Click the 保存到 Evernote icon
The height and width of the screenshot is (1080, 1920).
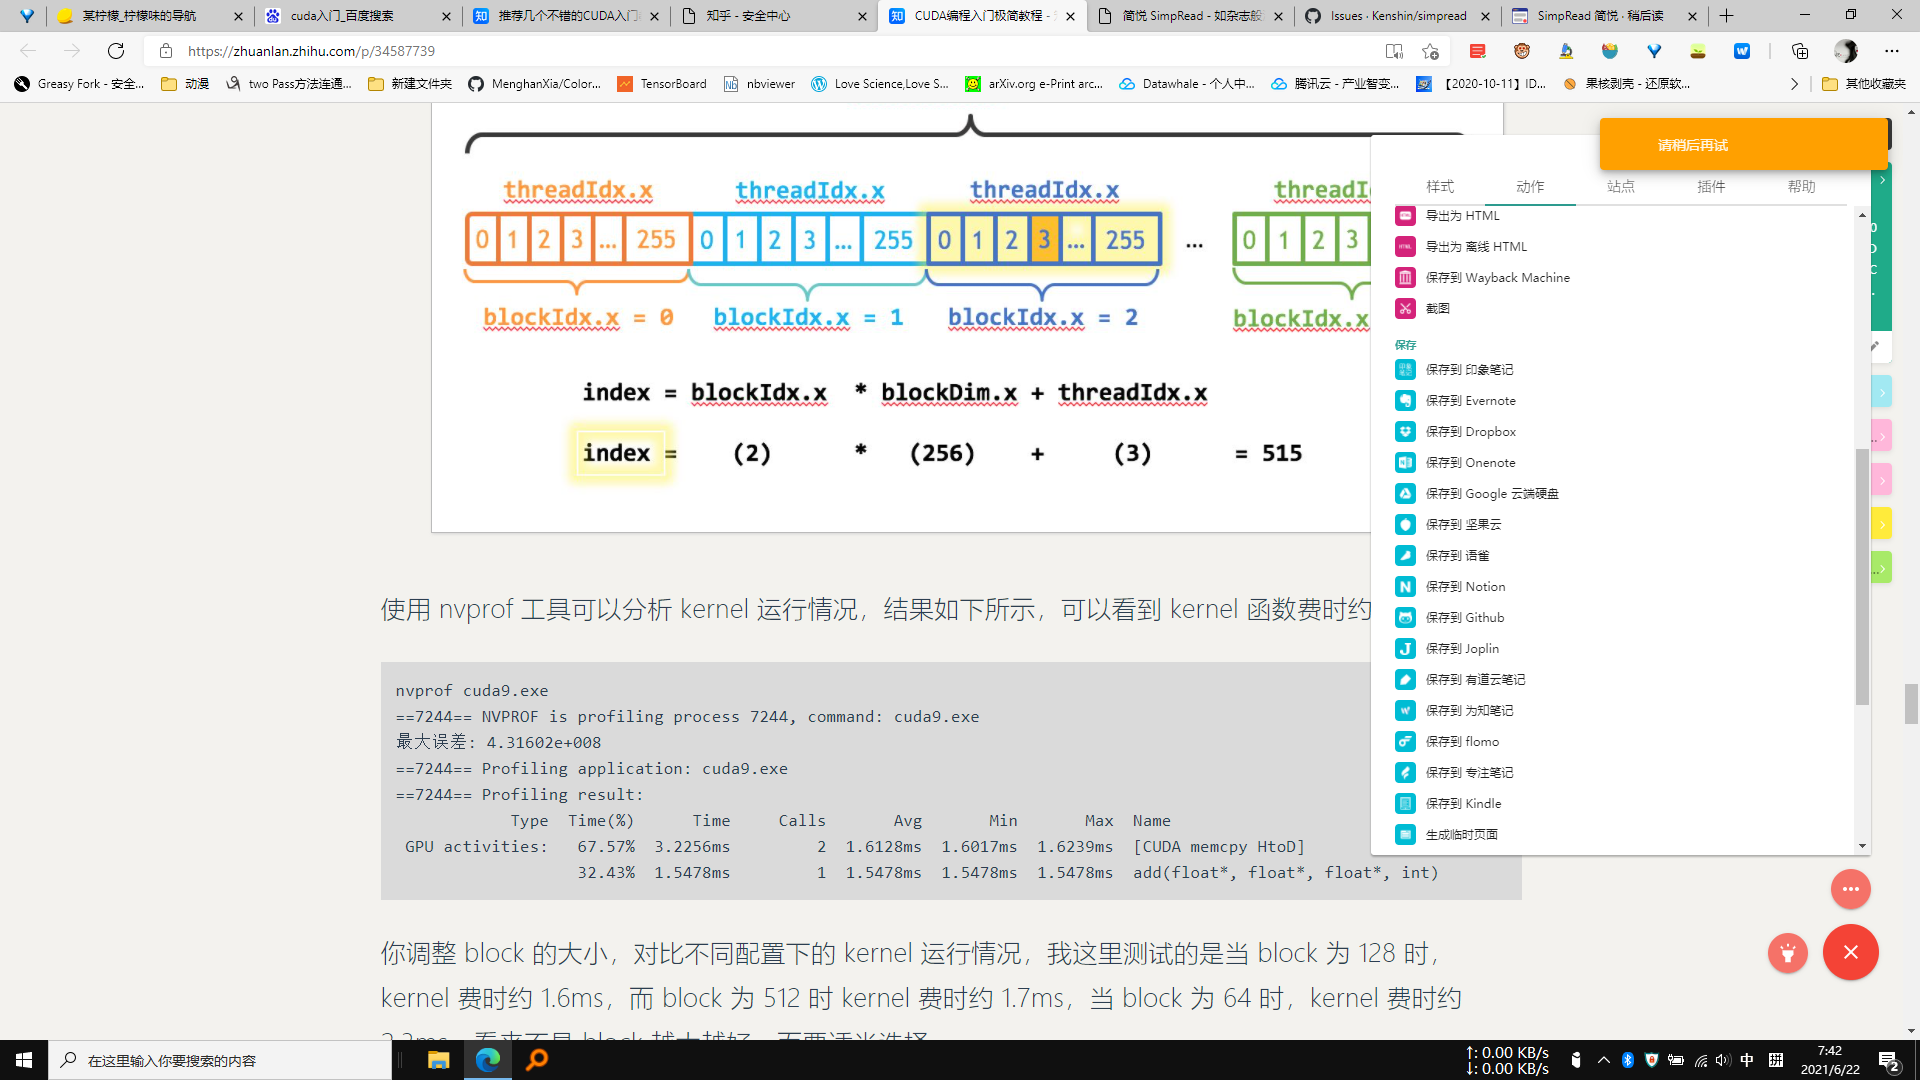1405,401
